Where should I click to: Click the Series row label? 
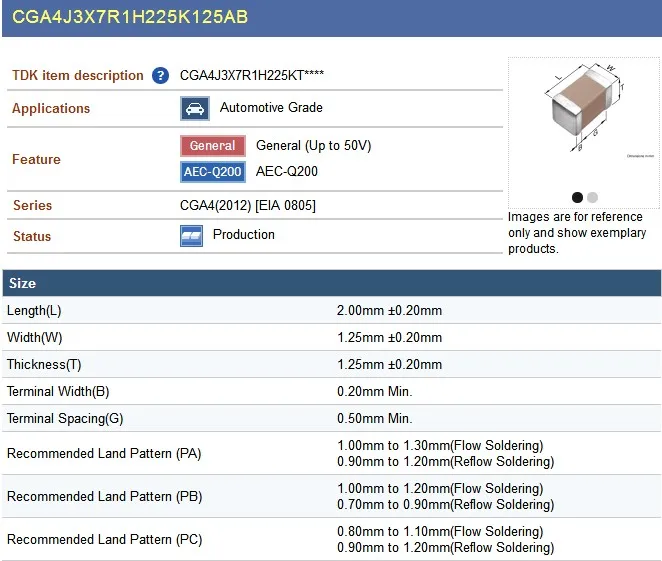click(33, 206)
